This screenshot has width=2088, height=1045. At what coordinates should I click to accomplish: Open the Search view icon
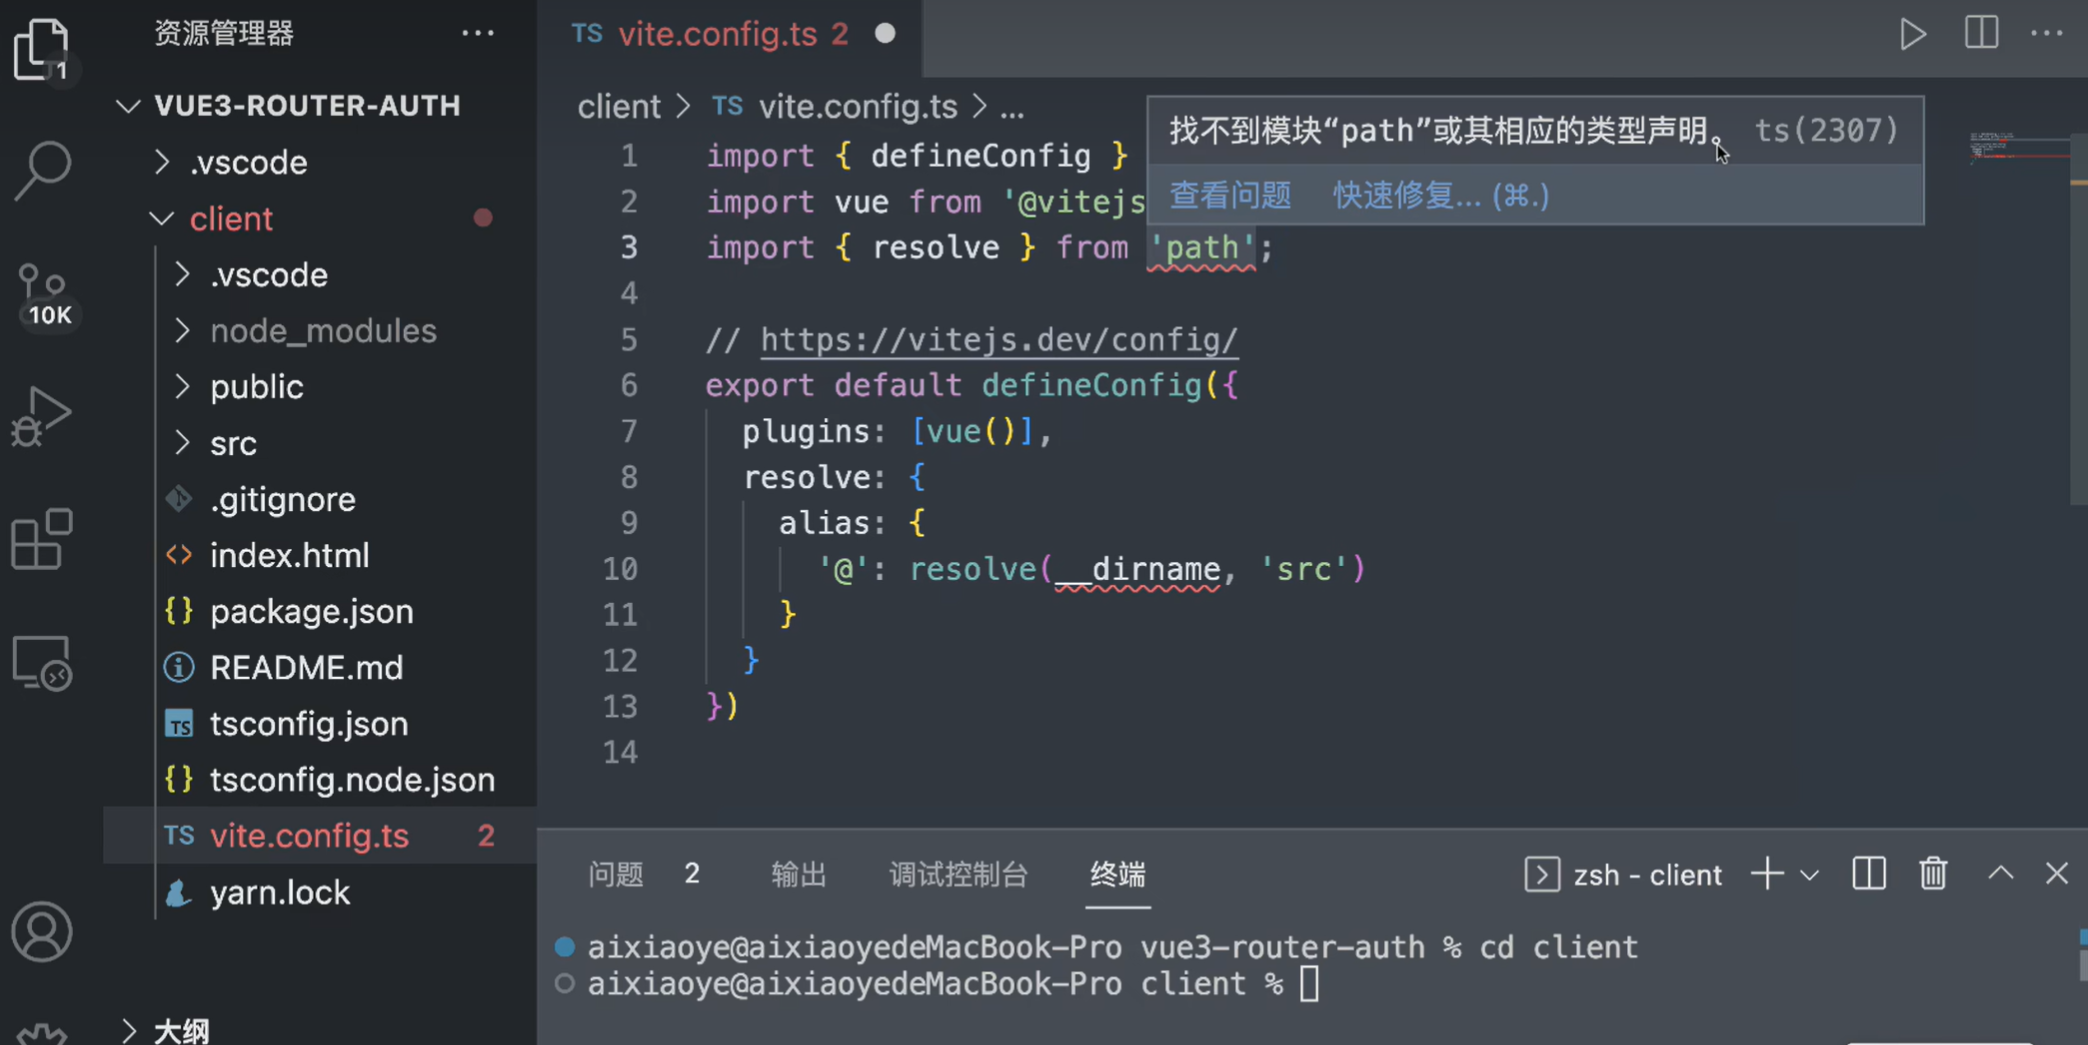pyautogui.click(x=42, y=169)
